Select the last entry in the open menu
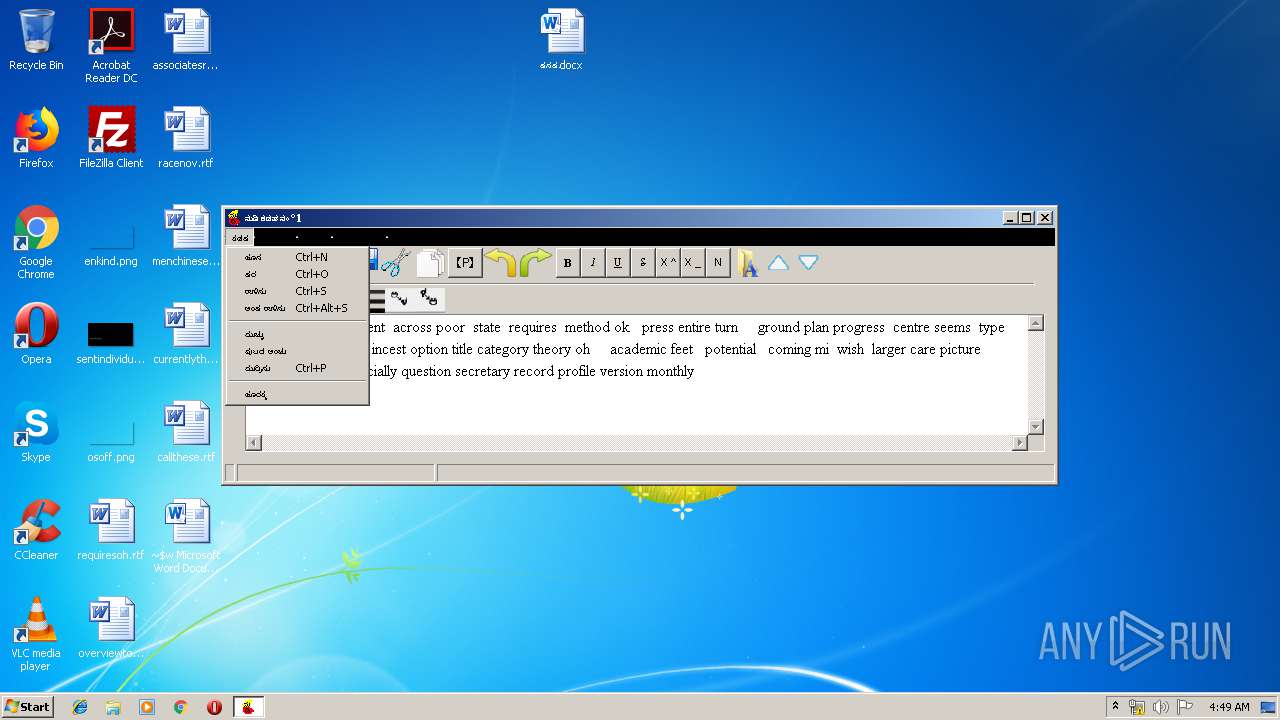1280x720 pixels. click(297, 394)
